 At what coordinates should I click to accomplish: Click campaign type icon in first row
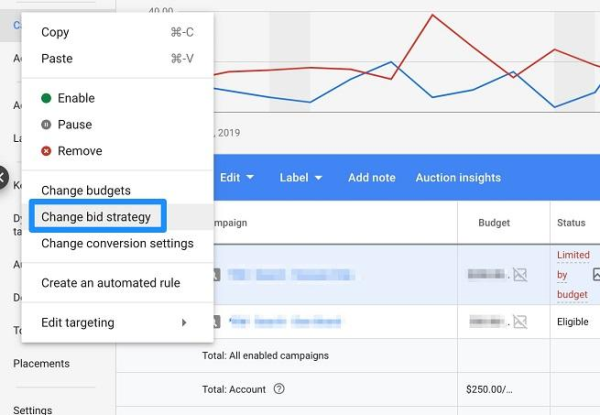(x=217, y=273)
